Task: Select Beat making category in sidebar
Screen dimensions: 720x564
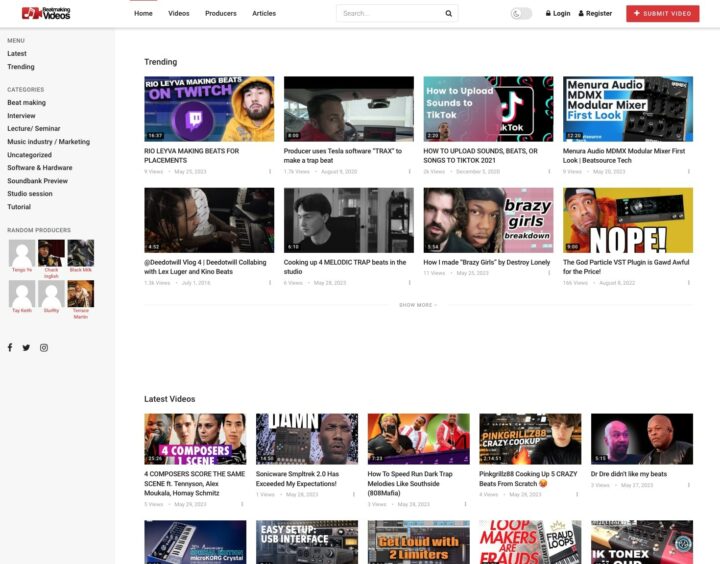Action: 26,102
